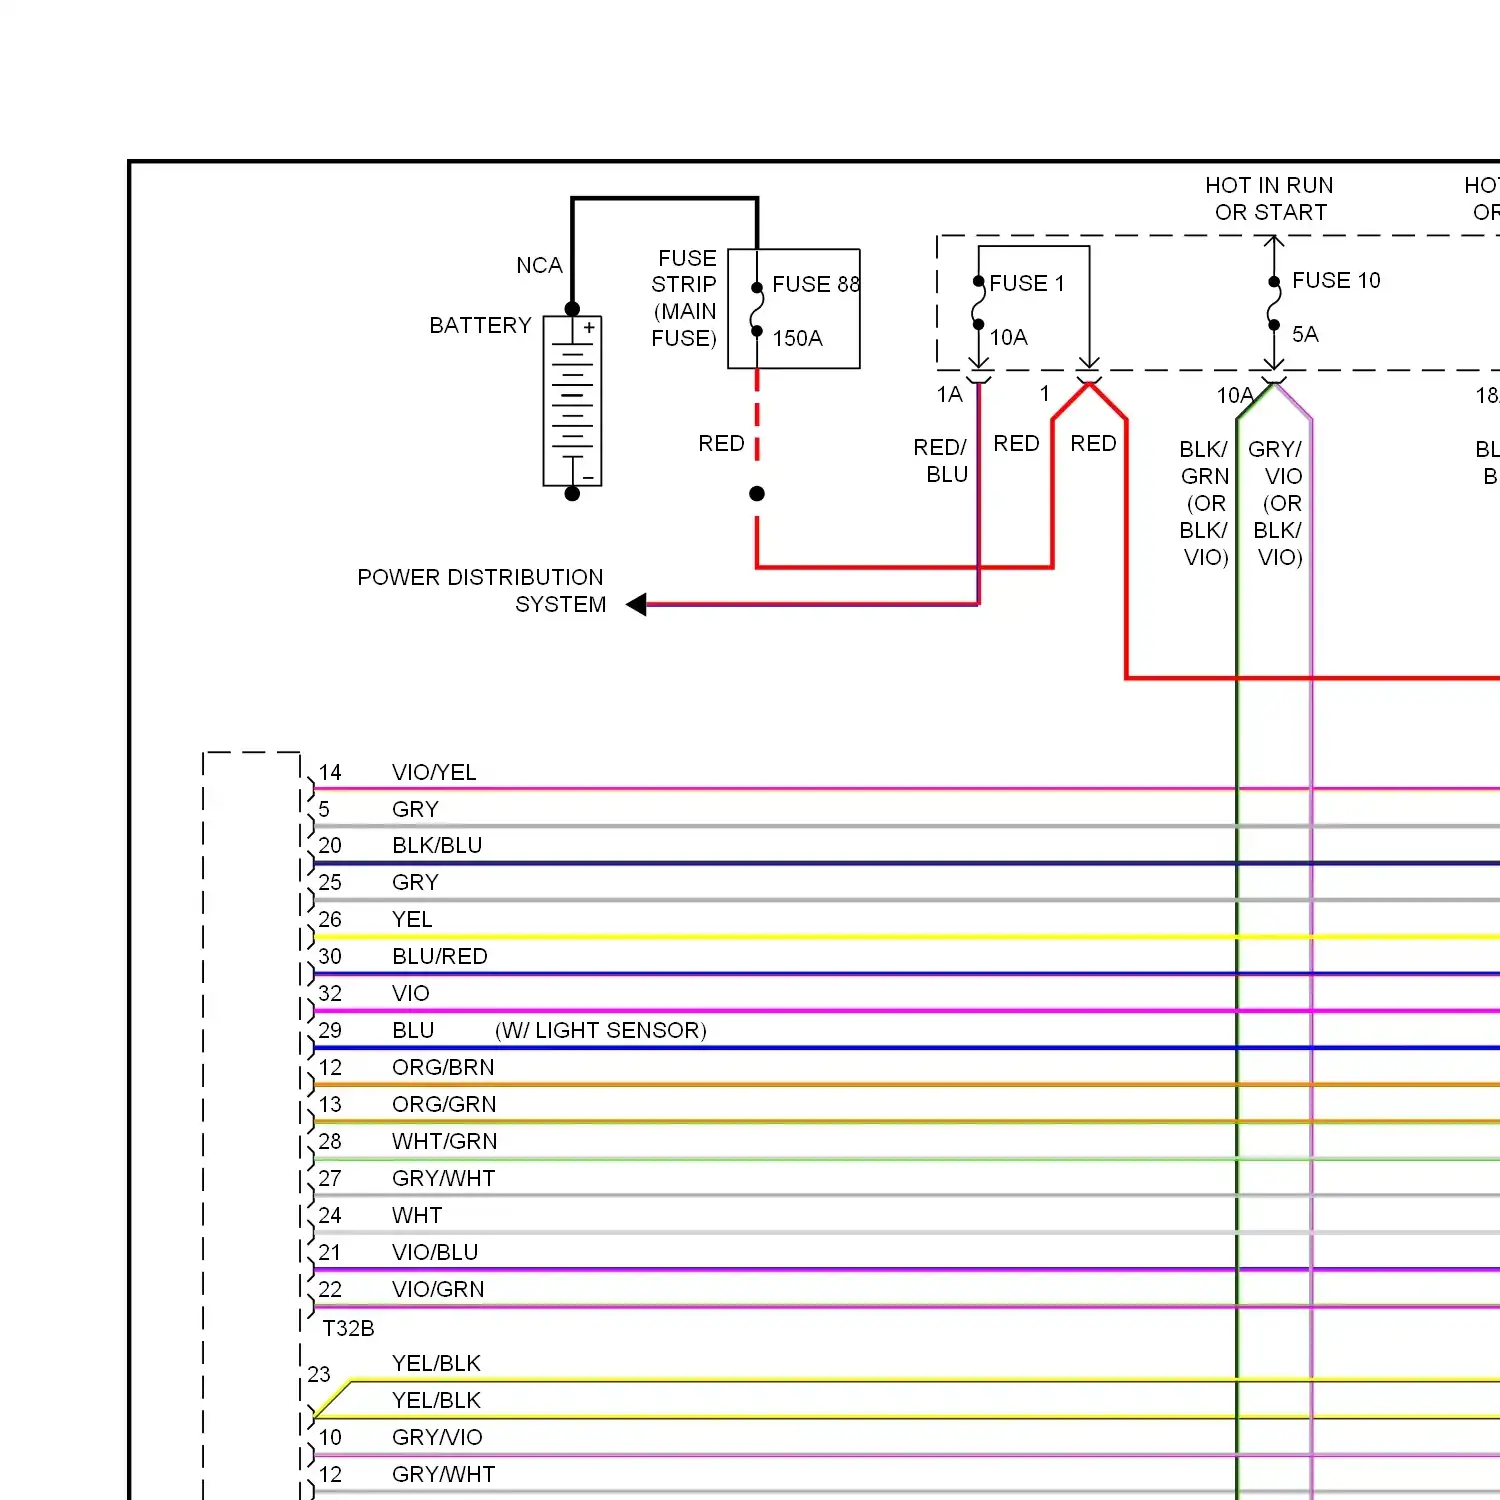Click the HOT IN RUN OR START label
Viewport: 1500px width, 1500px height.
(x=1269, y=199)
